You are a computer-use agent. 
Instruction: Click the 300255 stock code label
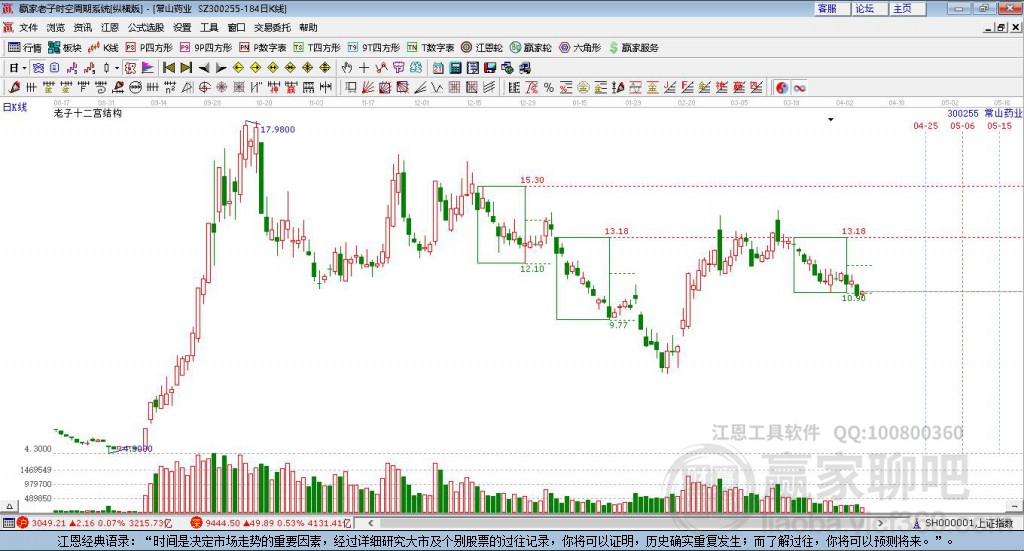click(963, 114)
